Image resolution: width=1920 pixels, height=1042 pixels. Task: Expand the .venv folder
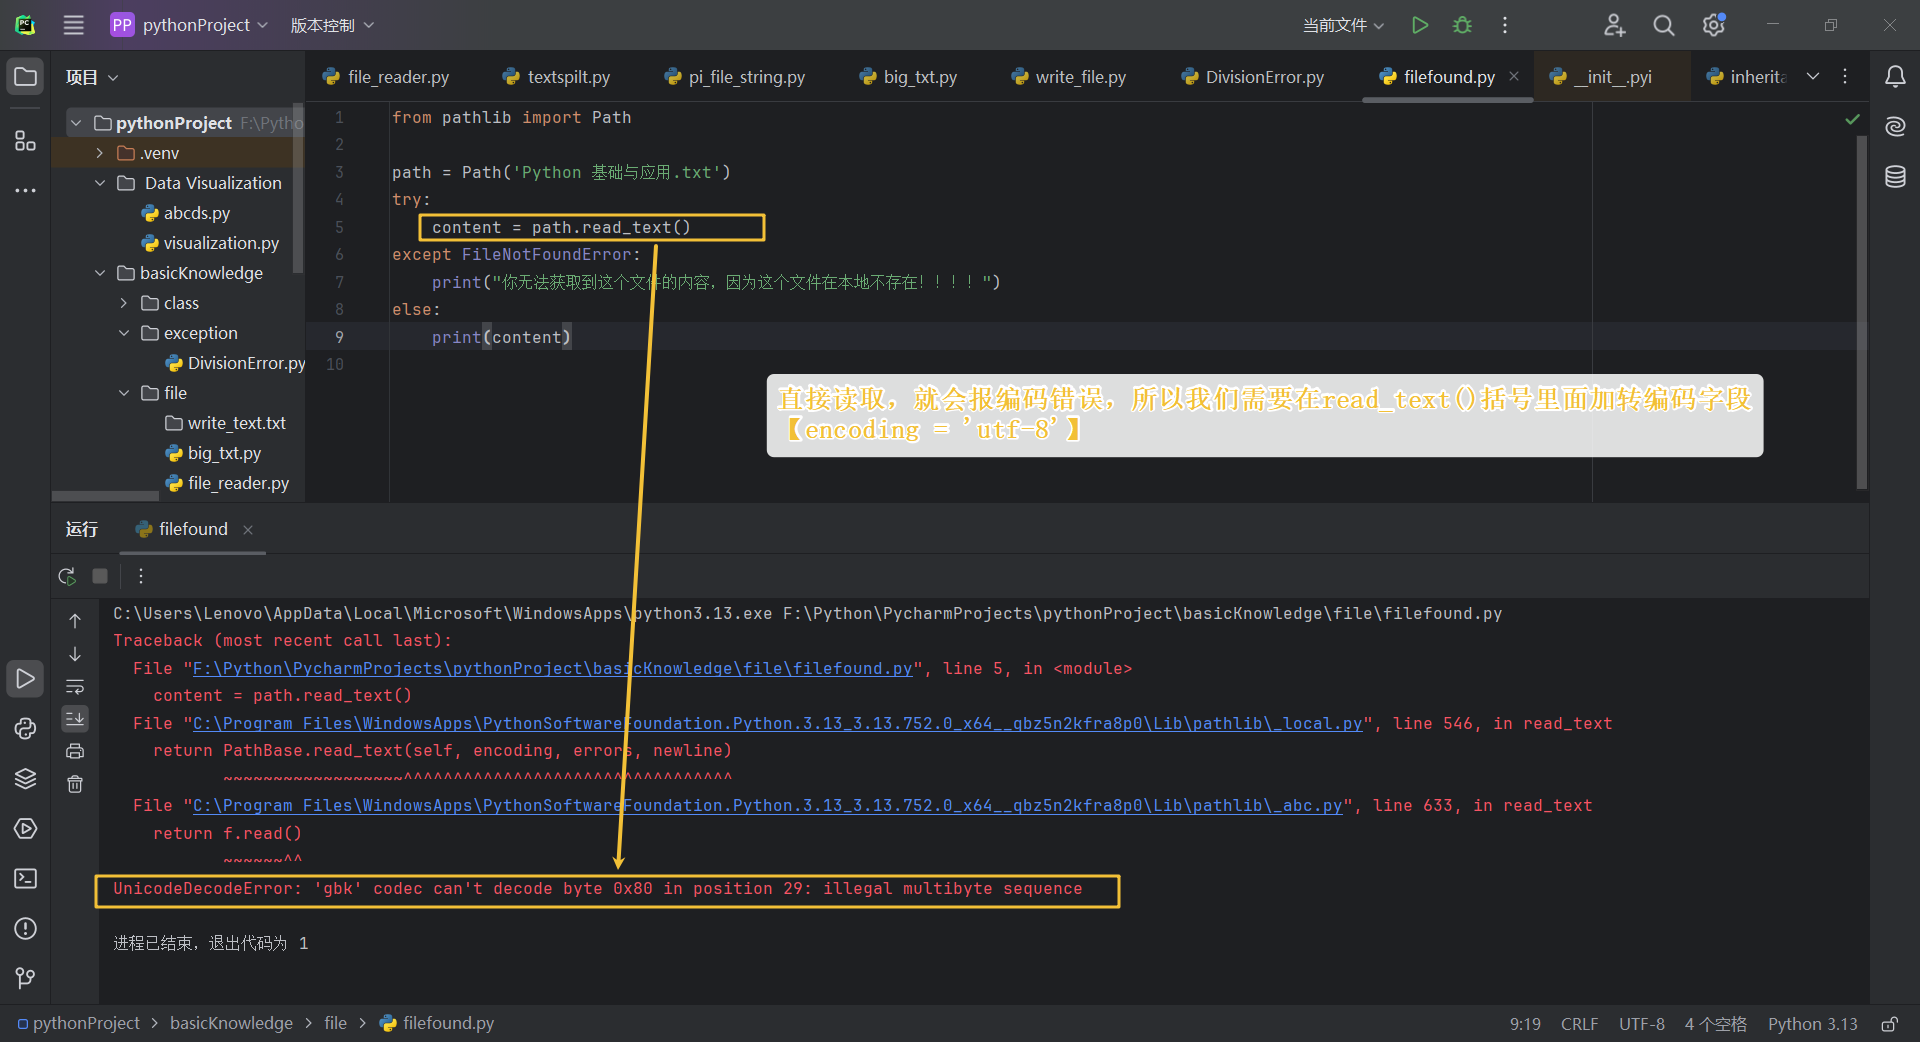click(x=100, y=153)
